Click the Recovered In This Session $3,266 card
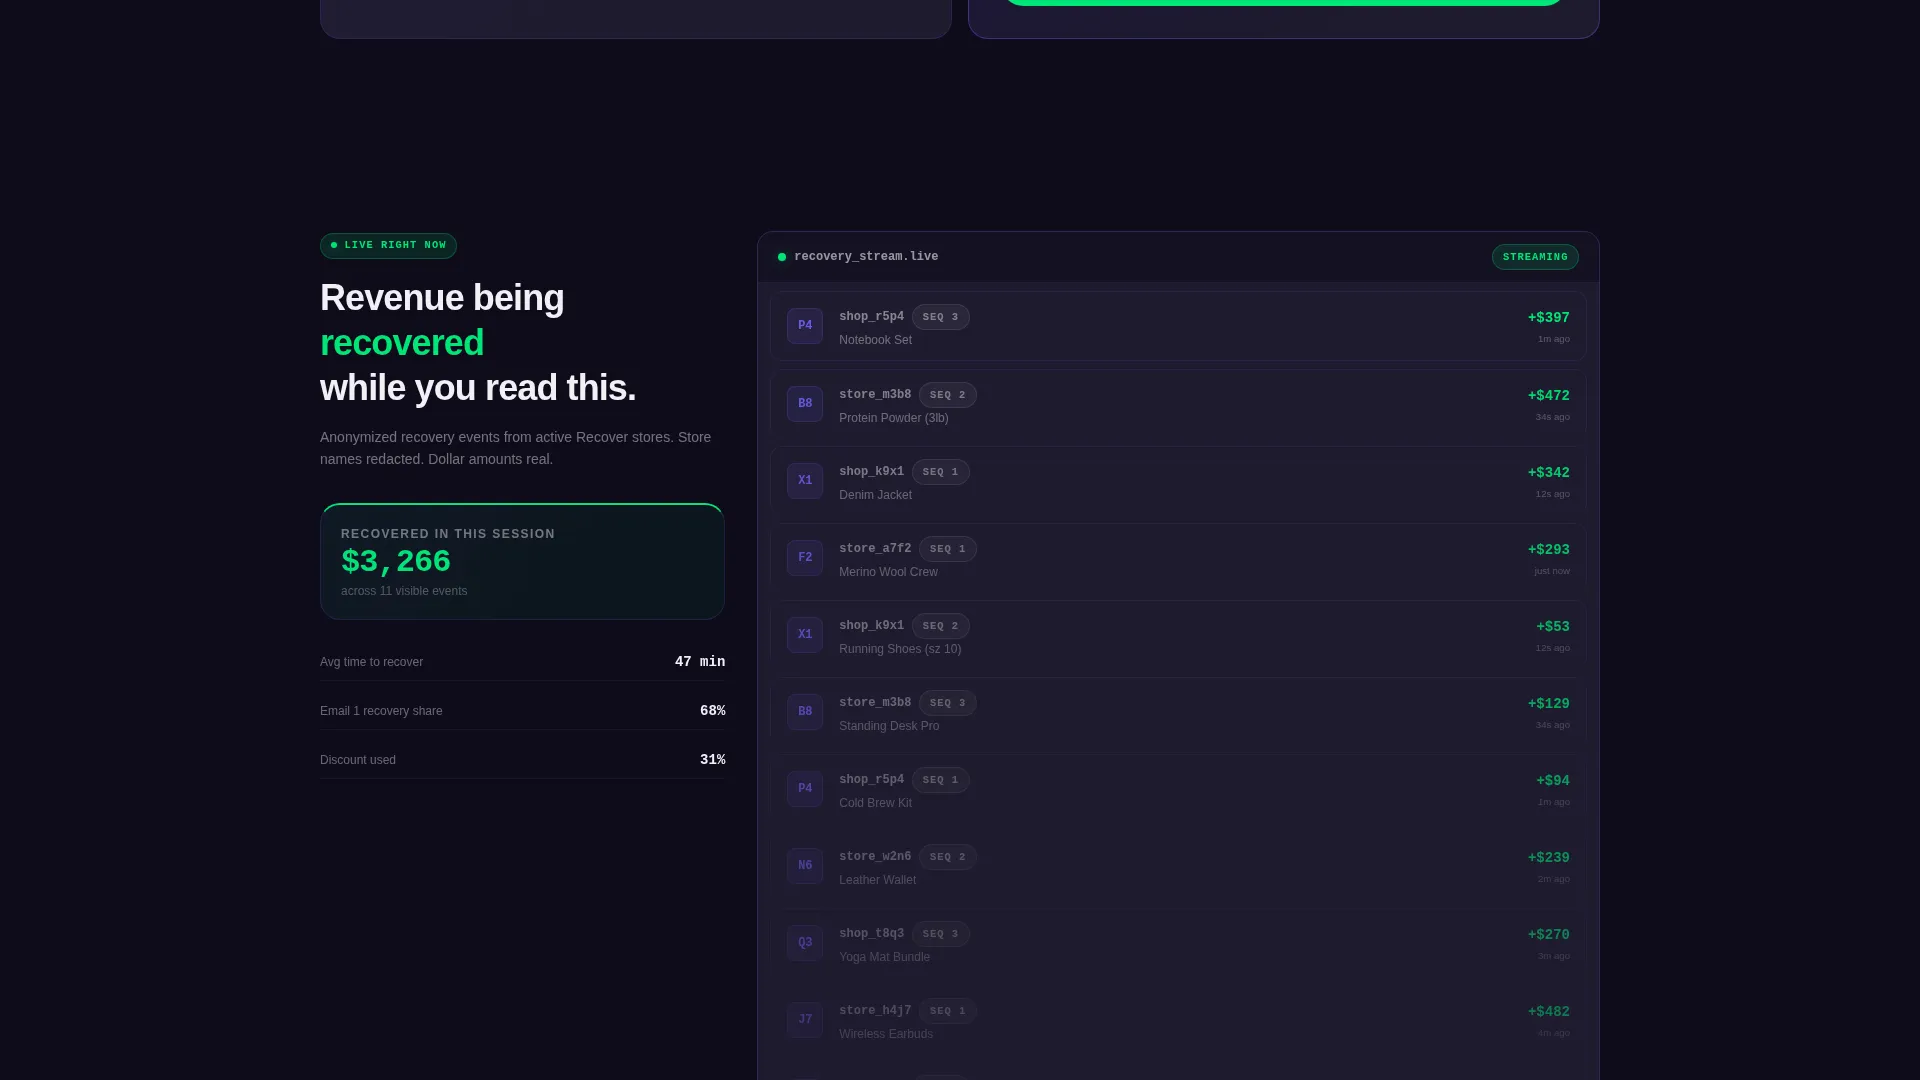Viewport: 1920px width, 1080px height. click(x=522, y=561)
